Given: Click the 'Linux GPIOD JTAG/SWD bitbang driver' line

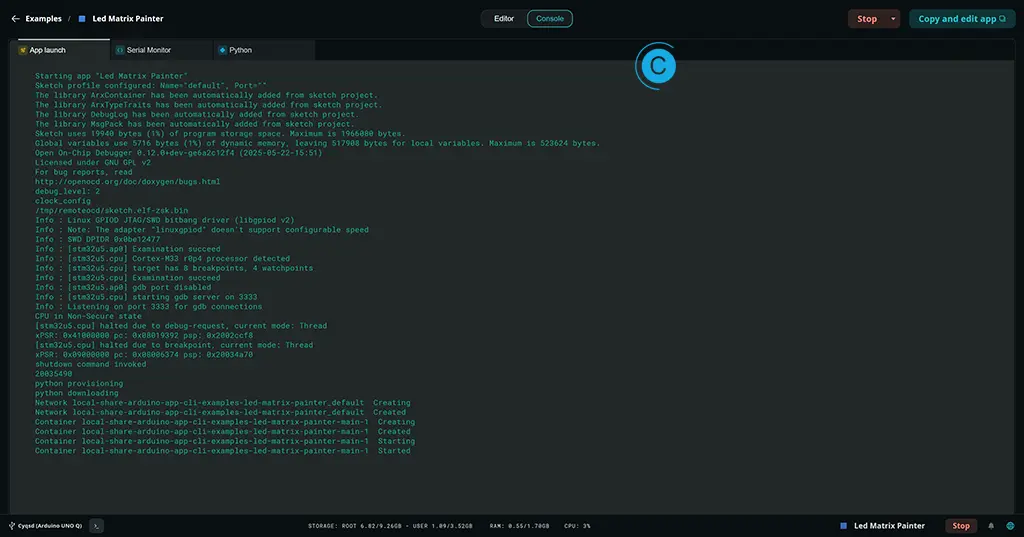Looking at the screenshot, I should coord(165,220).
